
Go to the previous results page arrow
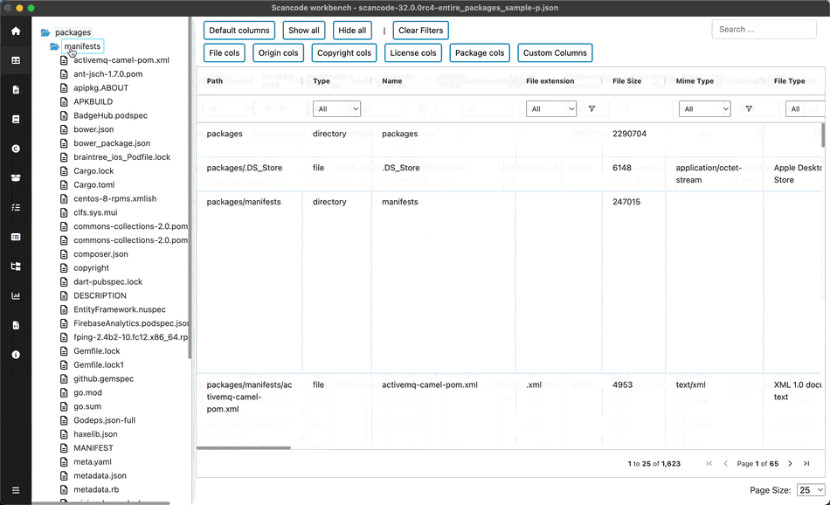pyautogui.click(x=725, y=464)
